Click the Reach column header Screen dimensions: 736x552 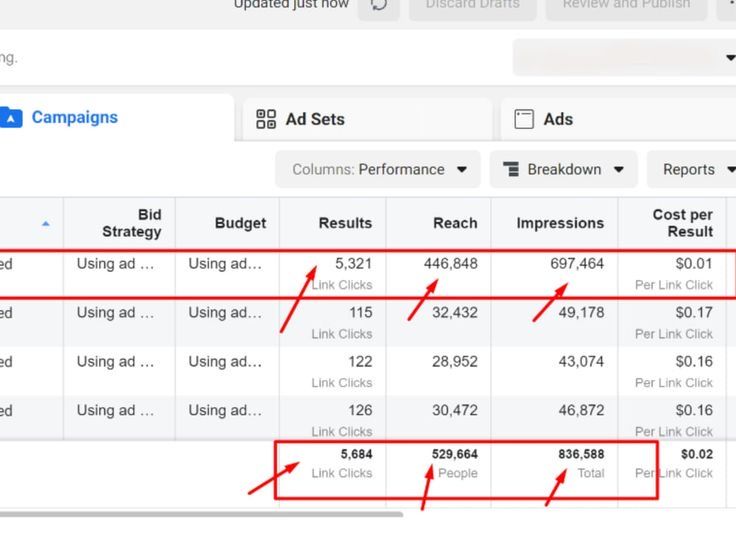[x=455, y=223]
